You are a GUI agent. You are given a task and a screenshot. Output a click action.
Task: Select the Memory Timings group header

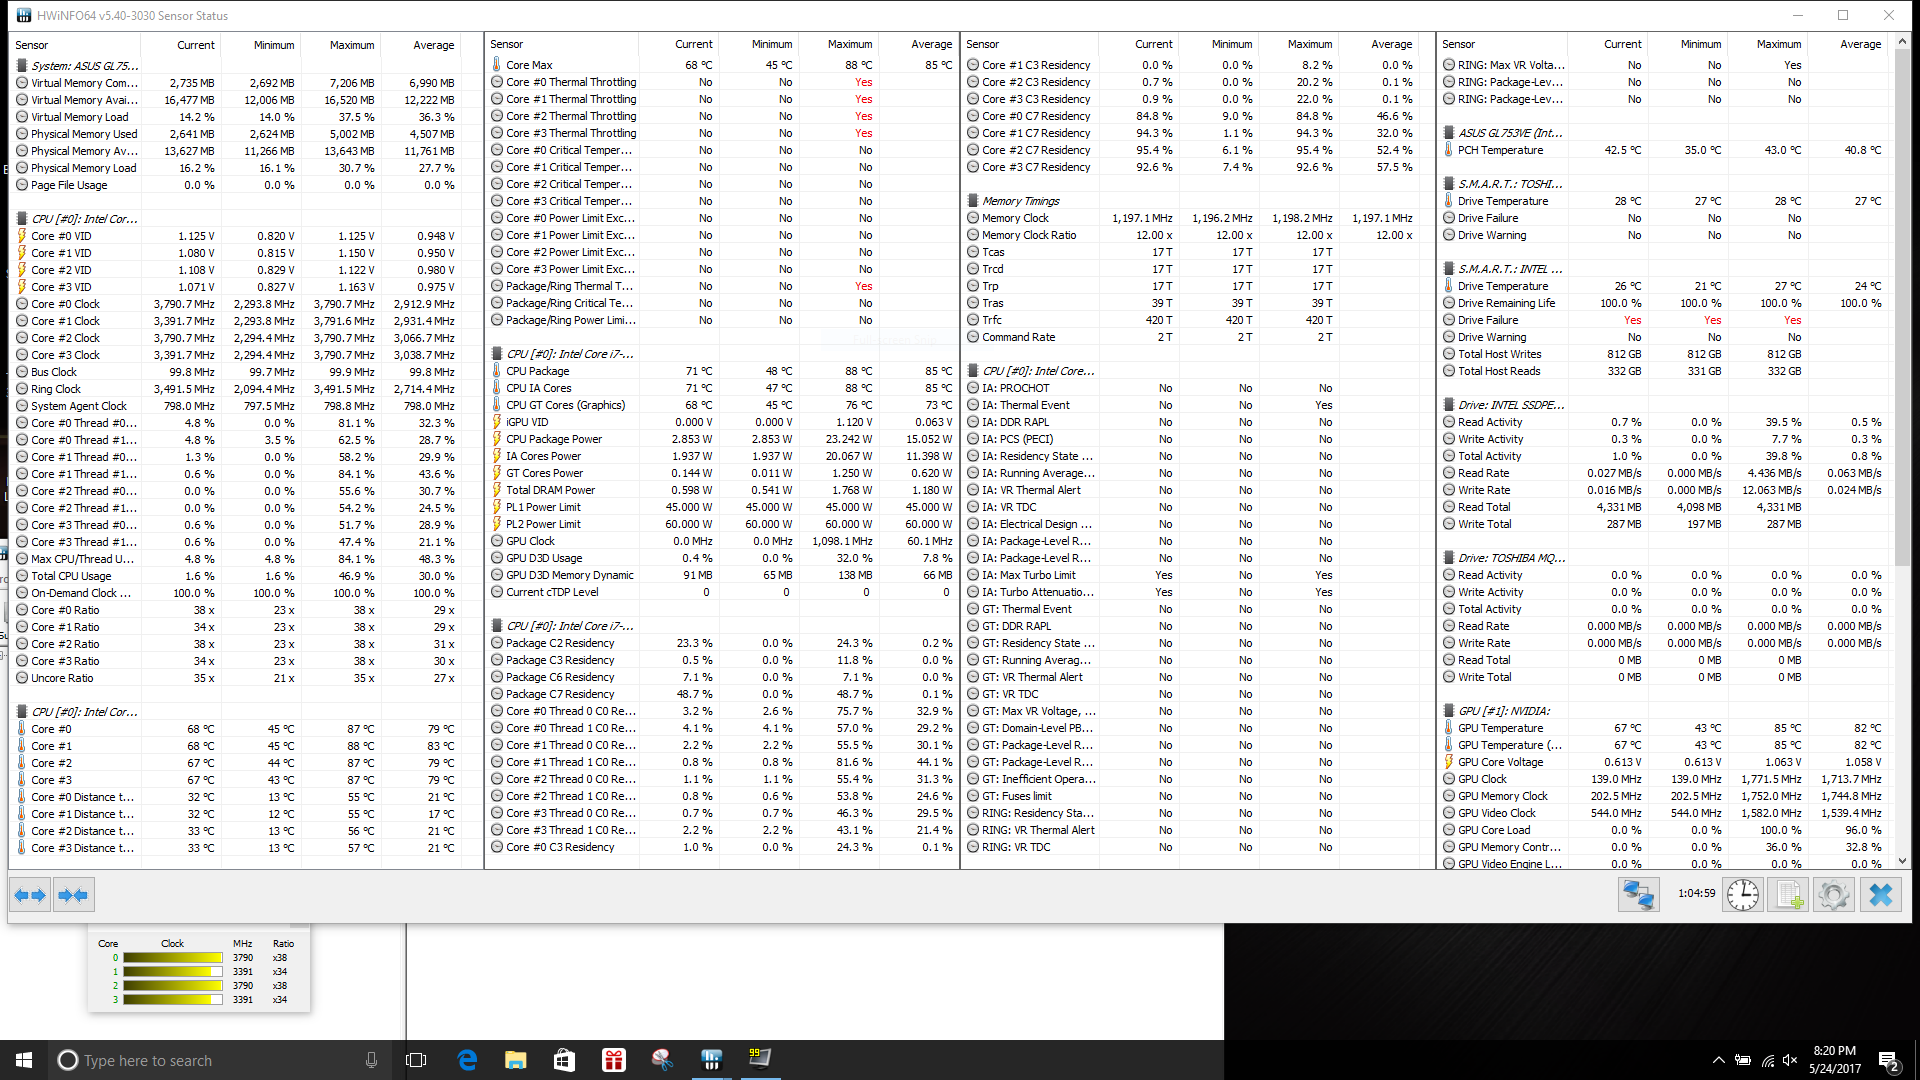pos(1020,201)
